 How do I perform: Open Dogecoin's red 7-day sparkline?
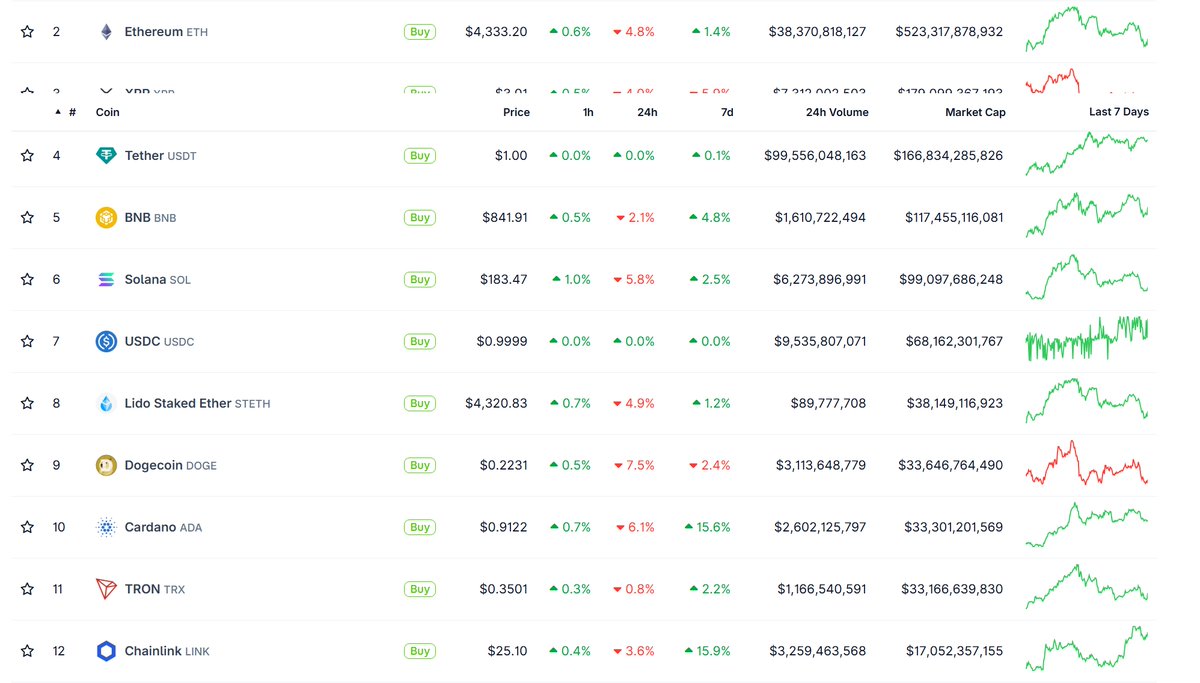(x=1087, y=463)
